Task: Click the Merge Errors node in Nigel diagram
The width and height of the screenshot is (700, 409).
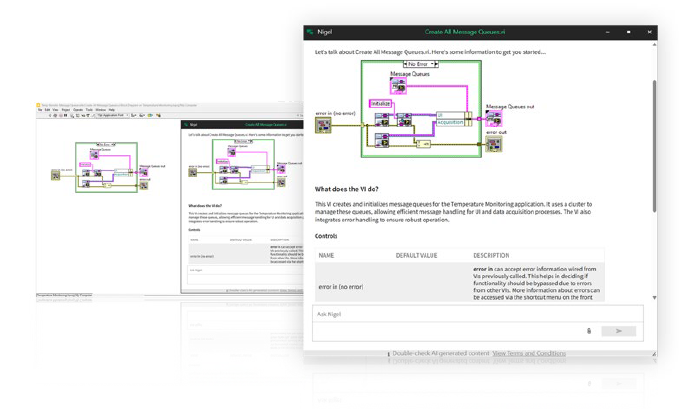Action: coord(423,144)
